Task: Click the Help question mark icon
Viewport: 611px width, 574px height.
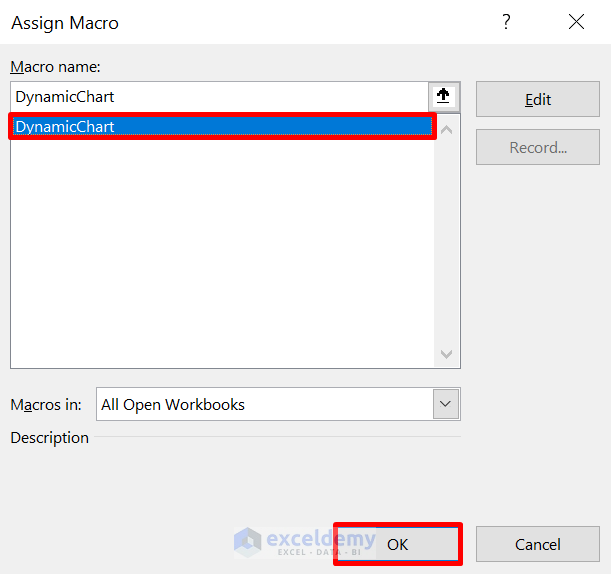Action: pyautogui.click(x=507, y=22)
